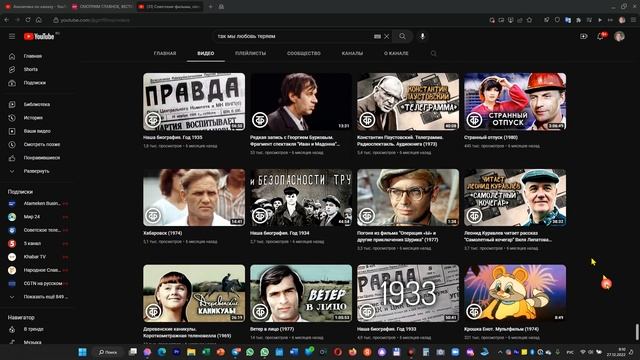The height and width of the screenshot is (360, 640).
Task: Open the Create video camera icon
Action: (584, 36)
